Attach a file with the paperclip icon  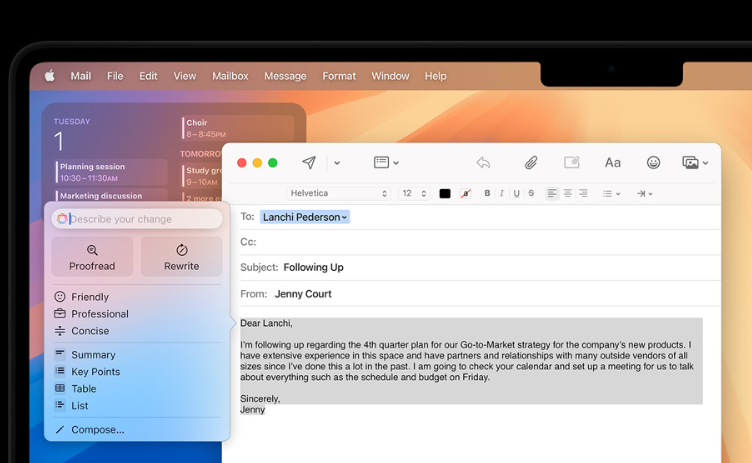pyautogui.click(x=531, y=163)
